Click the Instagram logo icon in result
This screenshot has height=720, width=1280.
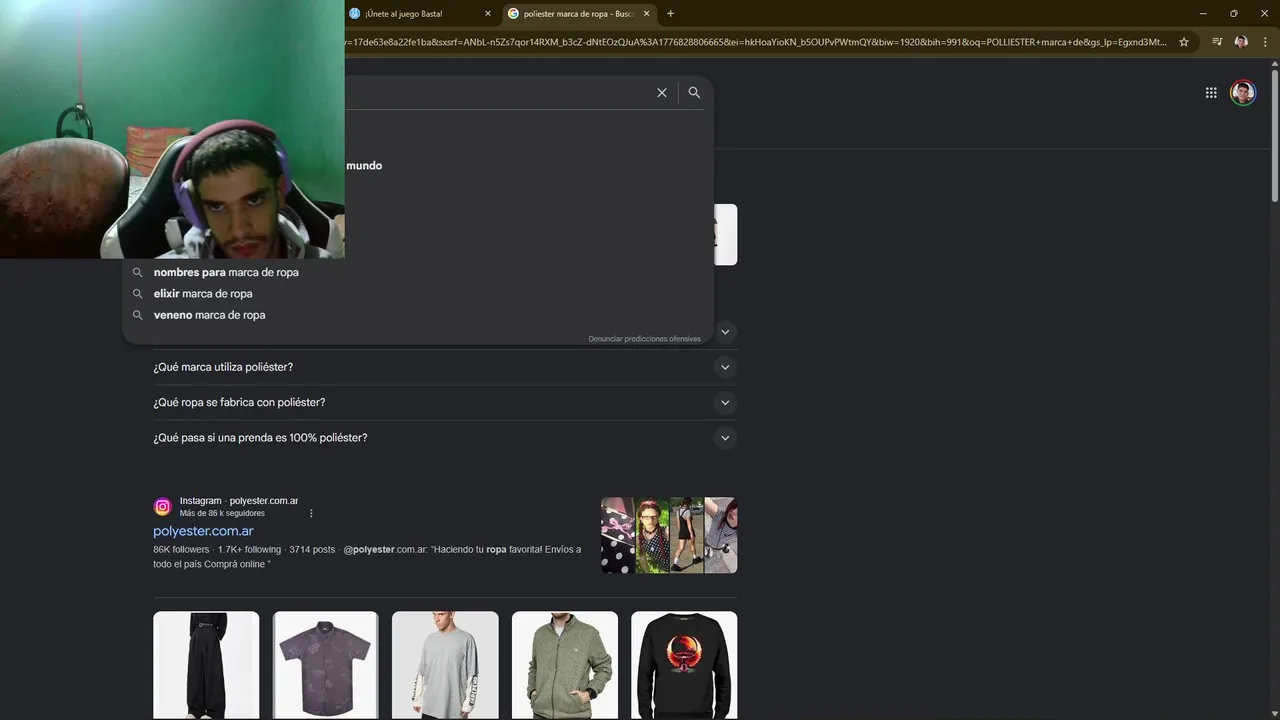(x=163, y=507)
